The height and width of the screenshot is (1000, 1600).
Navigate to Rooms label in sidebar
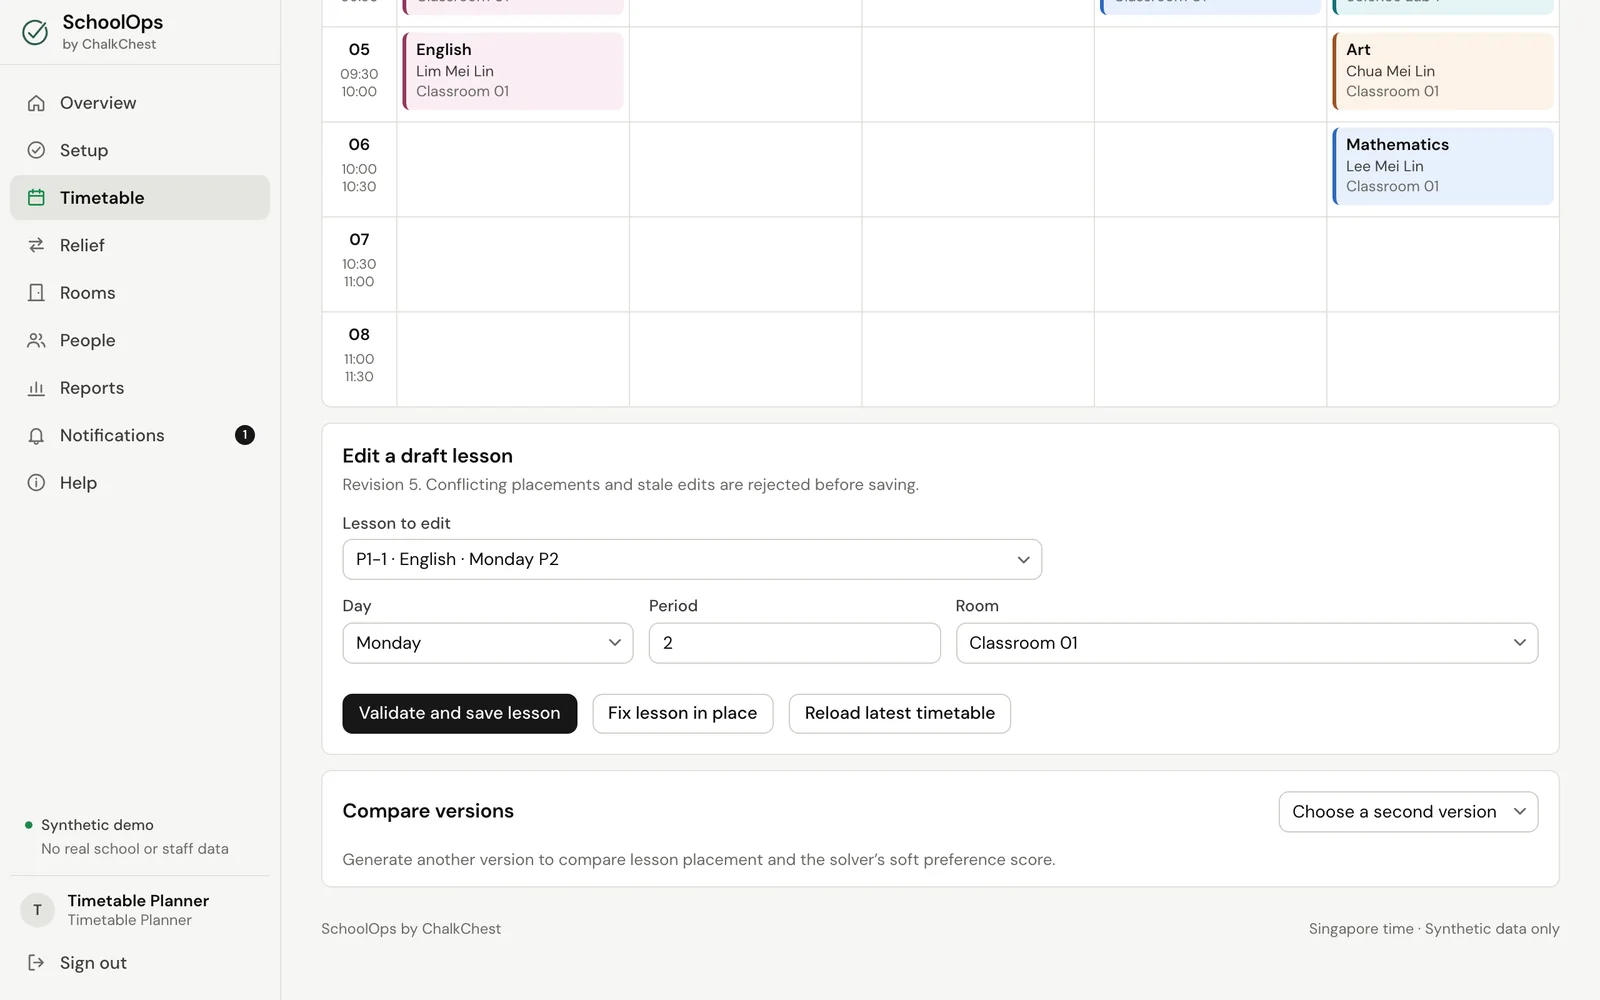tap(88, 293)
